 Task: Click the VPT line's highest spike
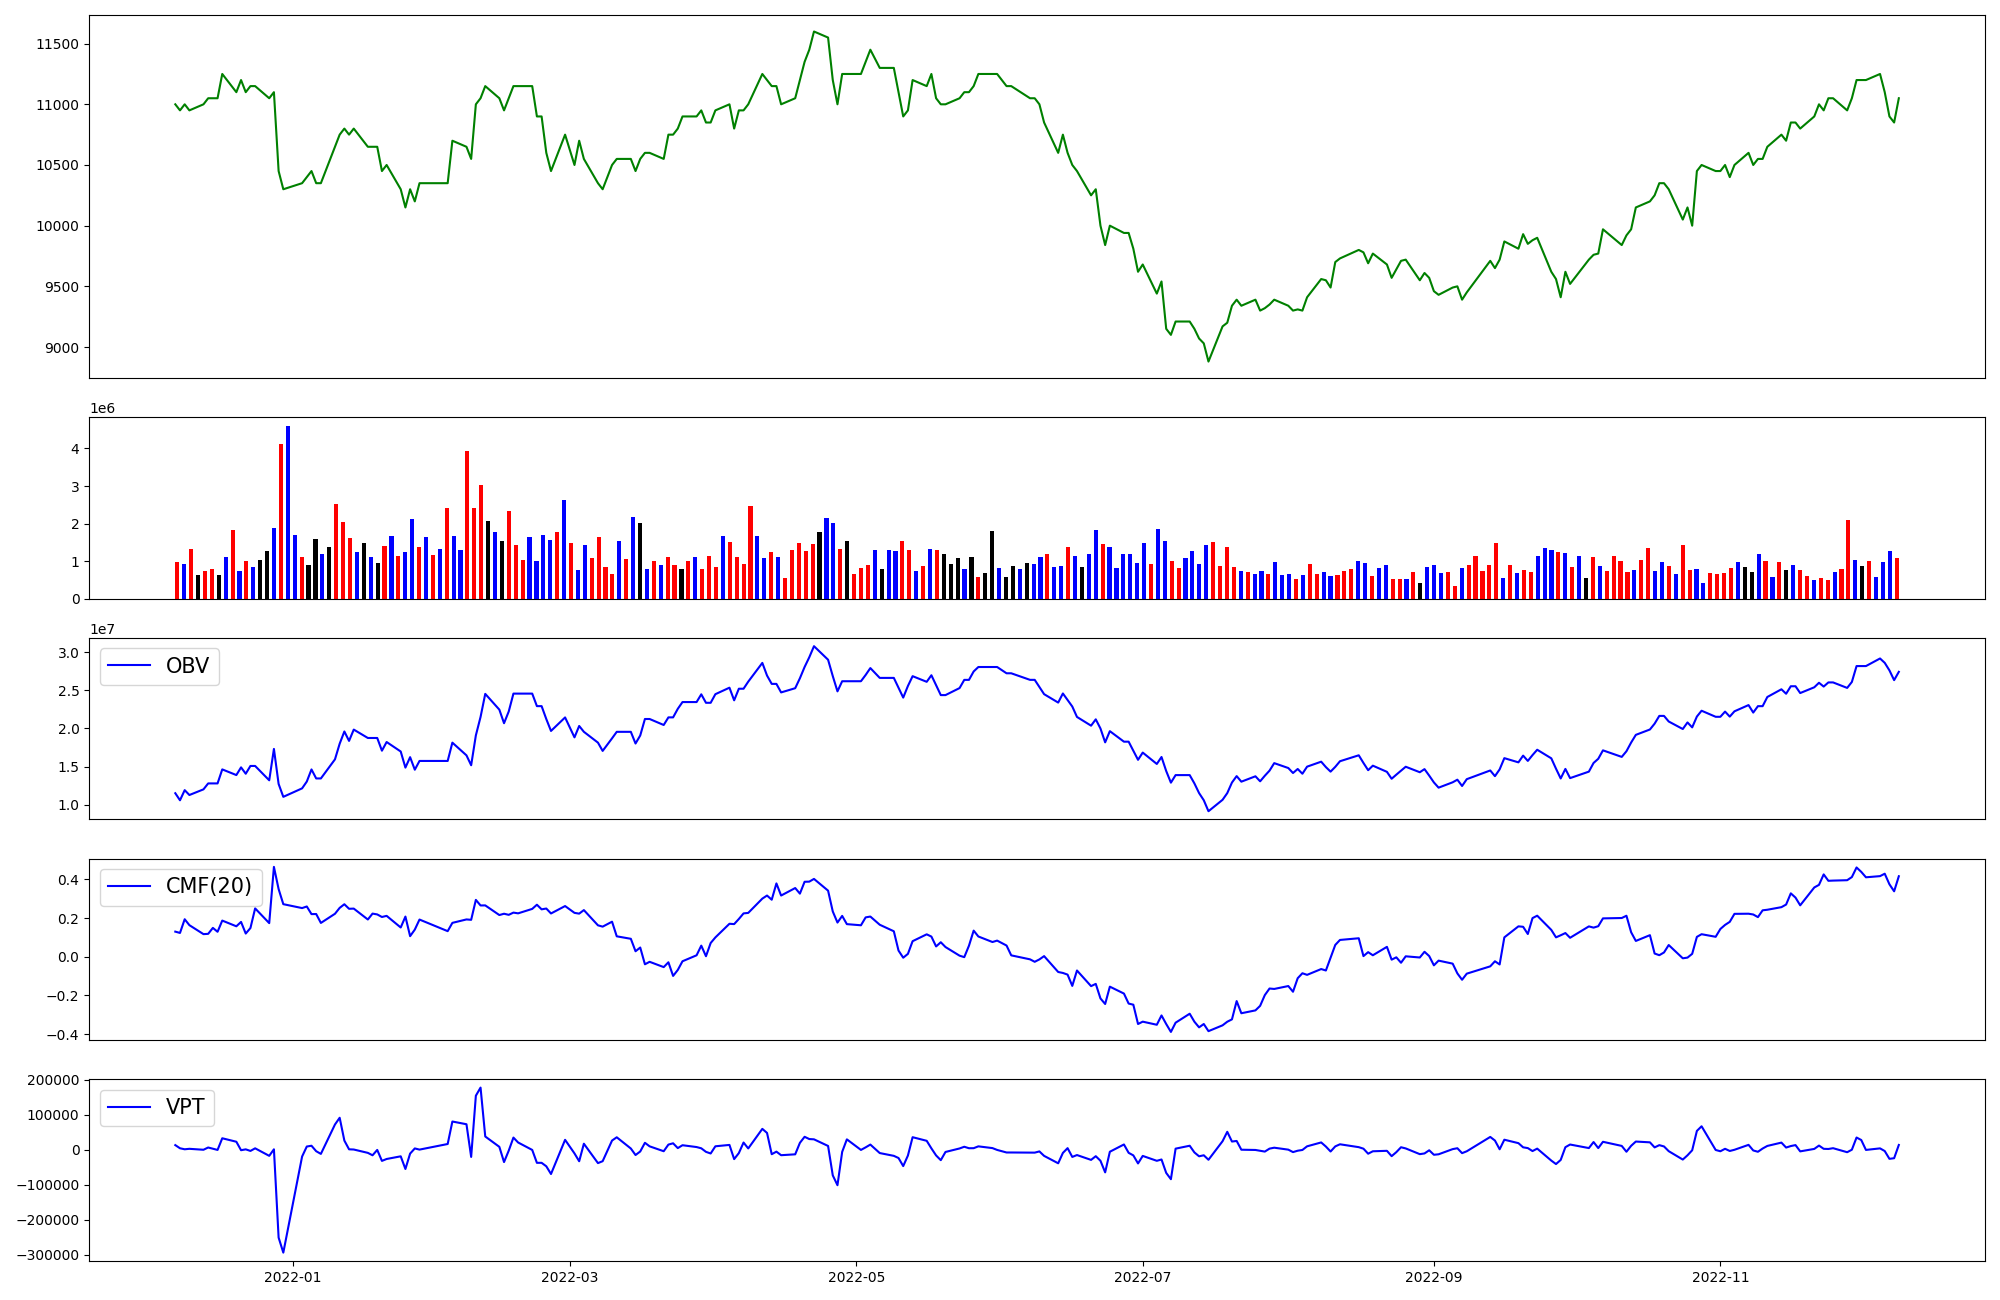[x=480, y=1088]
